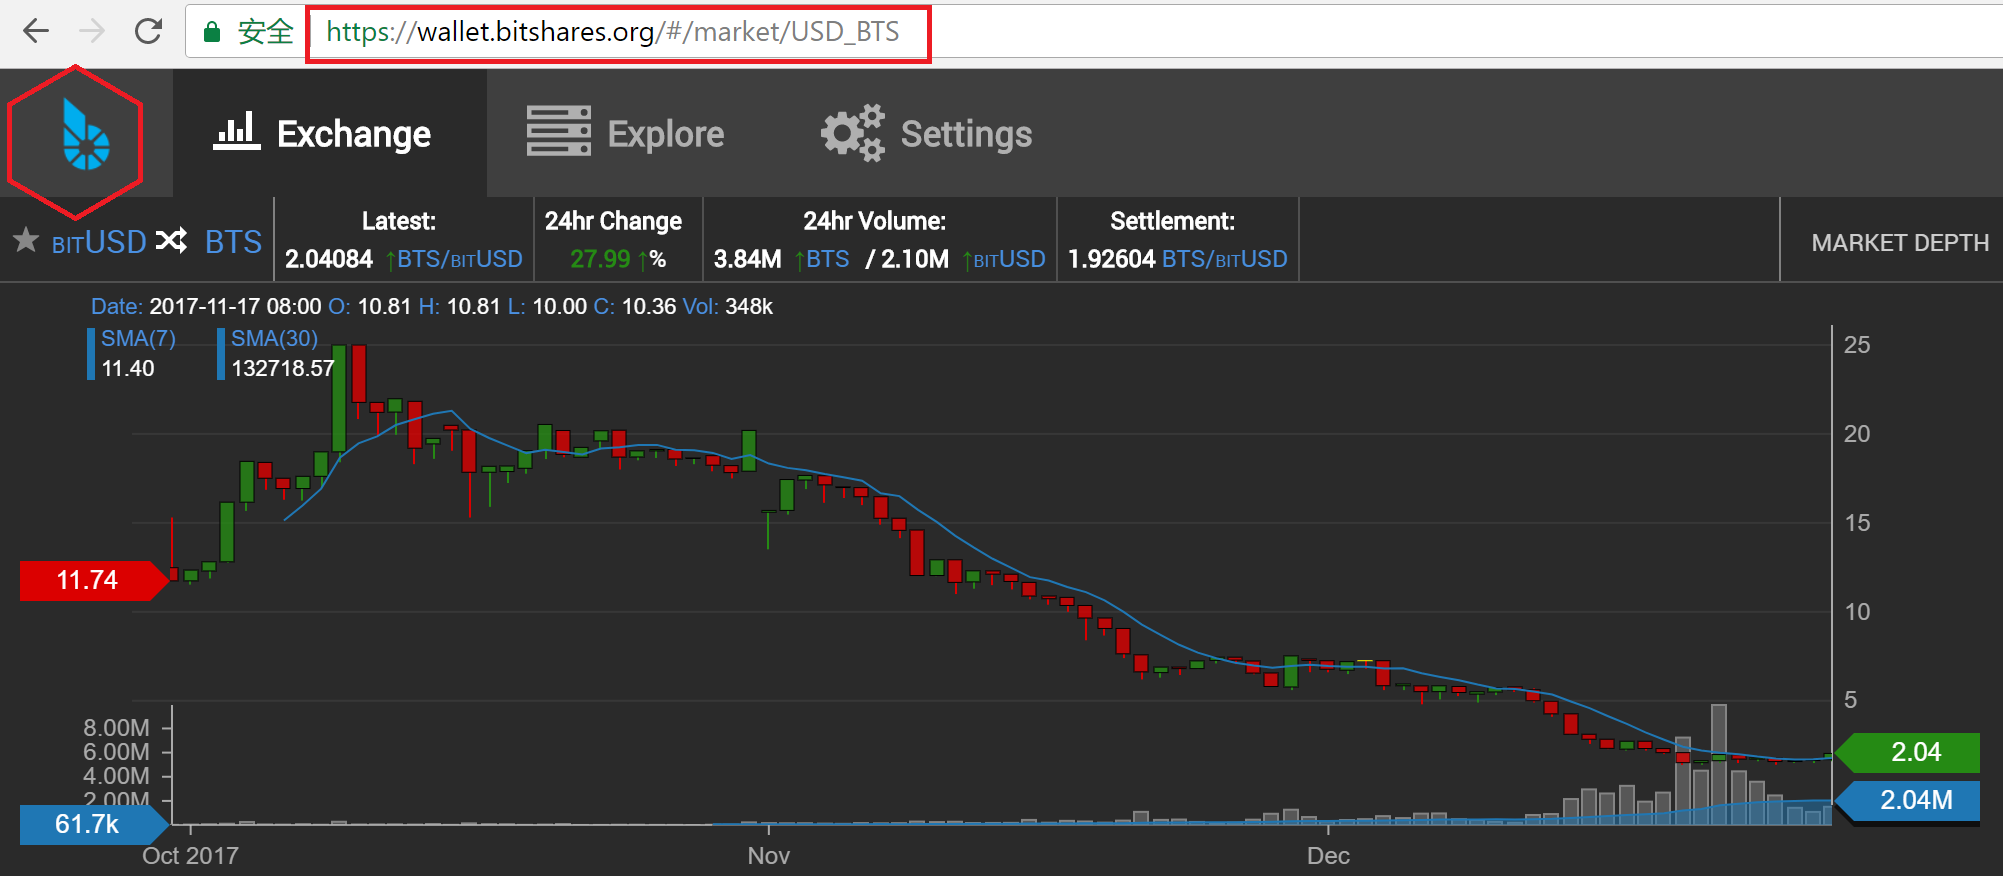This screenshot has height=876, width=2003.
Task: Click the Chinese 安全 secure label
Action: coord(265,32)
